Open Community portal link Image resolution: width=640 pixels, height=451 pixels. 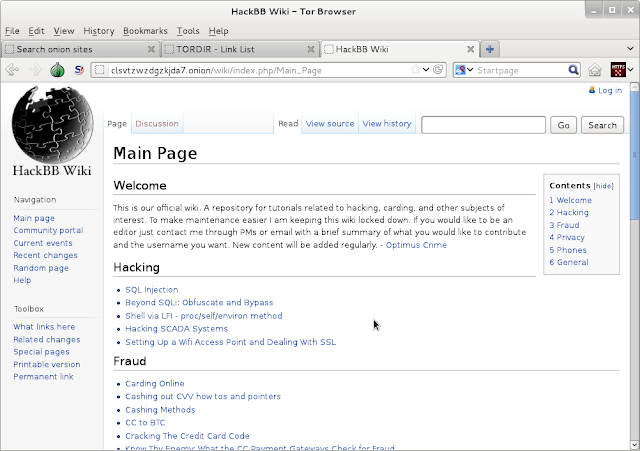(x=48, y=230)
